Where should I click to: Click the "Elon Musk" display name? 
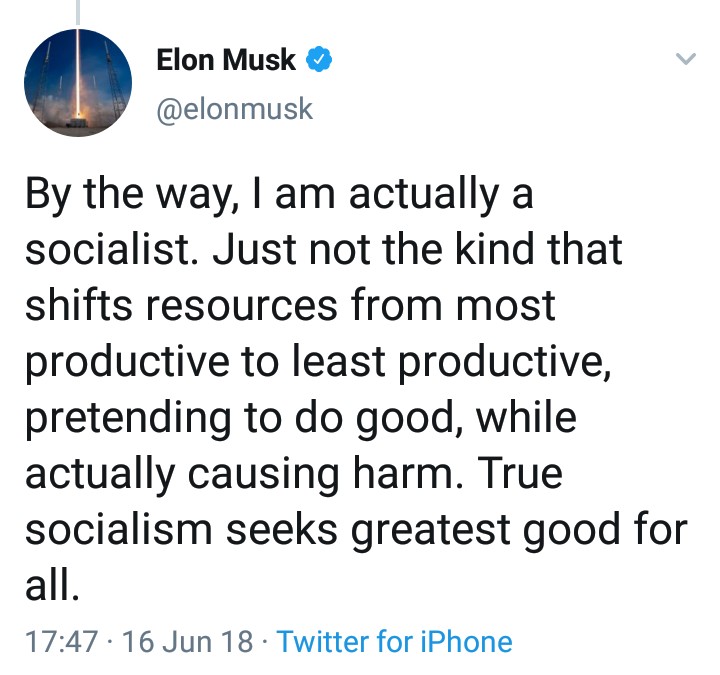click(x=226, y=60)
